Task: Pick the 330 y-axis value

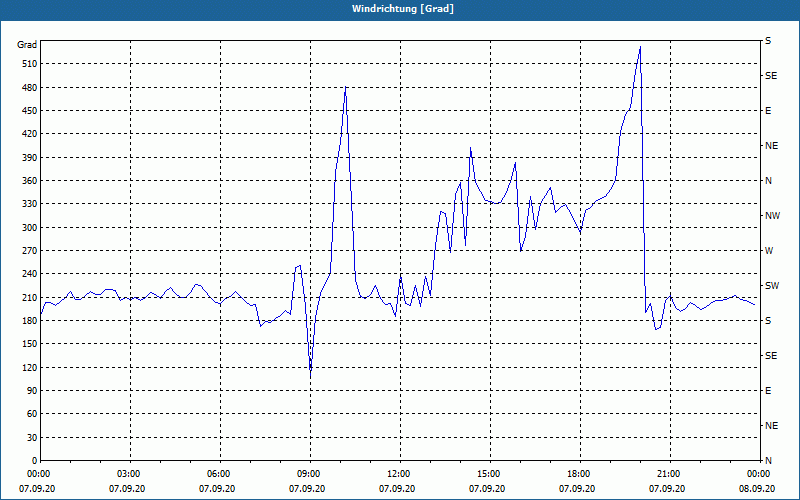Action: pos(30,204)
